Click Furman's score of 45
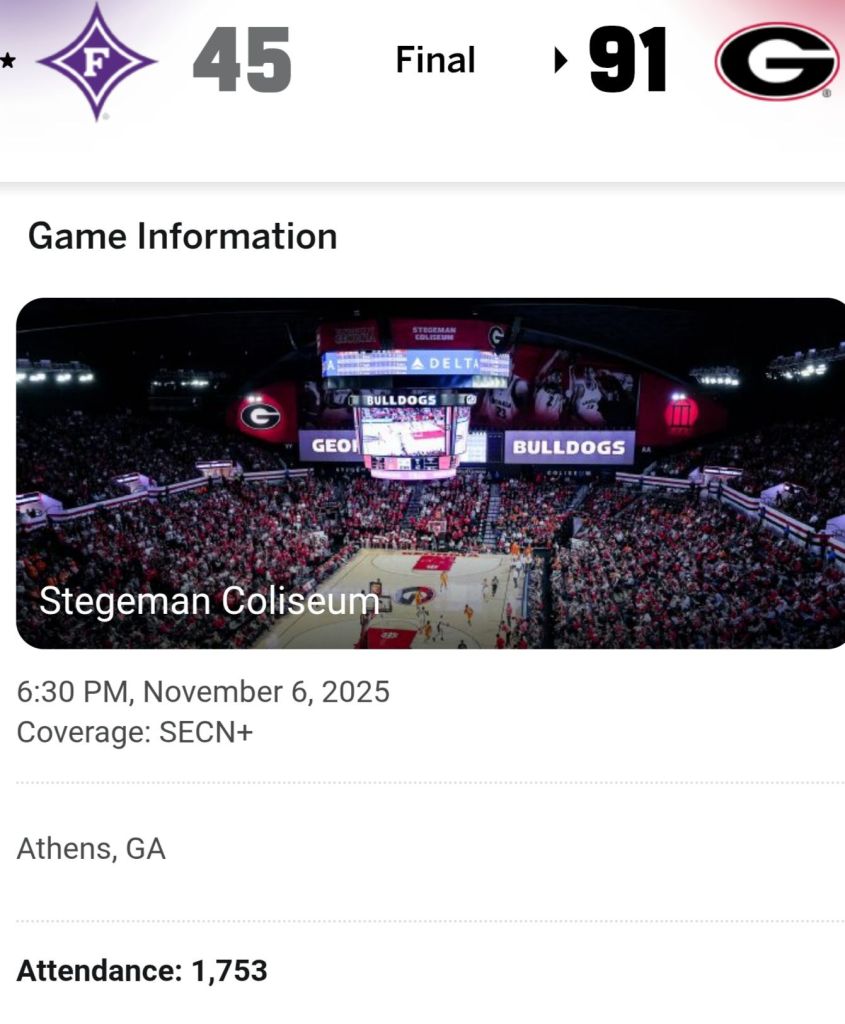The height and width of the screenshot is (1024, 845). coord(242,62)
